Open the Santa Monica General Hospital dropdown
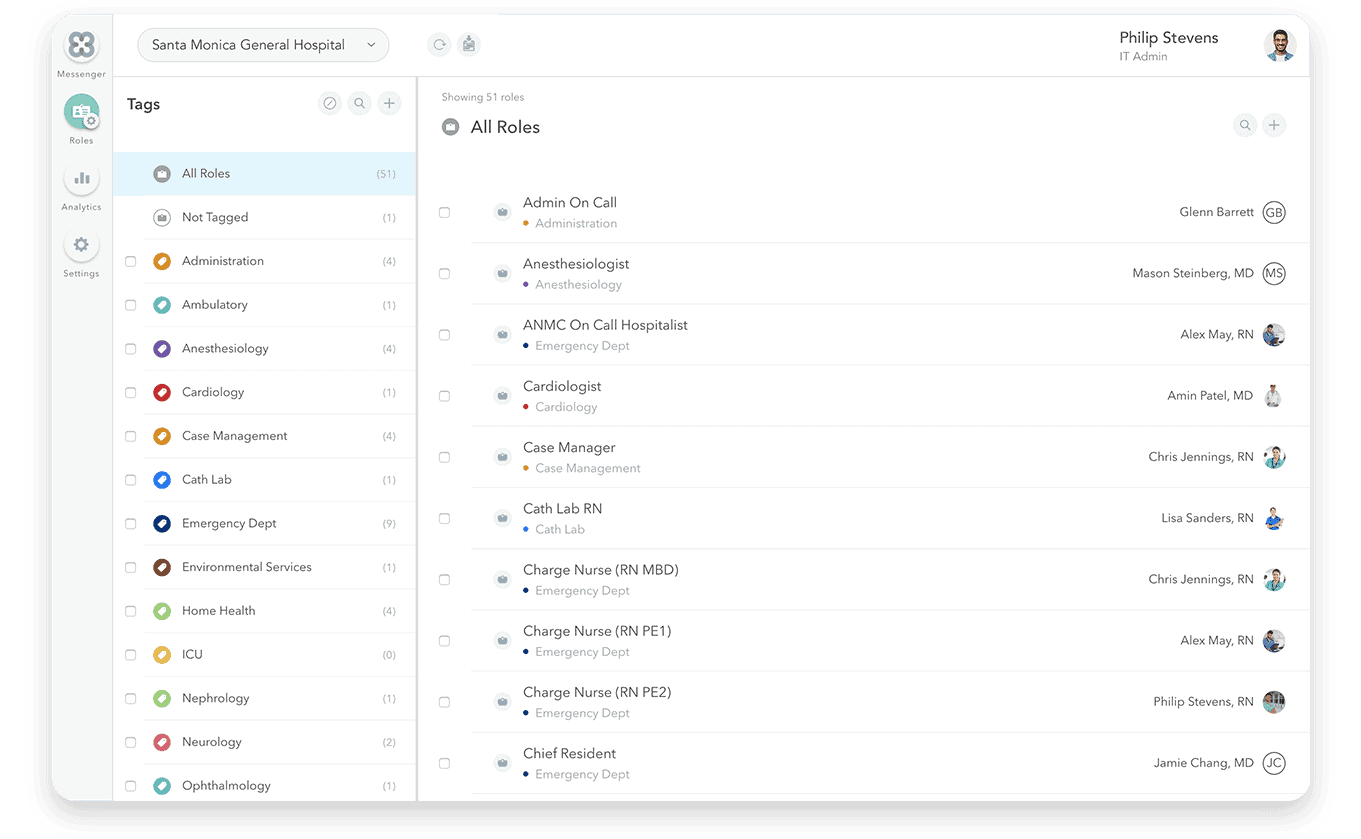This screenshot has height=839, width=1361. tap(263, 45)
